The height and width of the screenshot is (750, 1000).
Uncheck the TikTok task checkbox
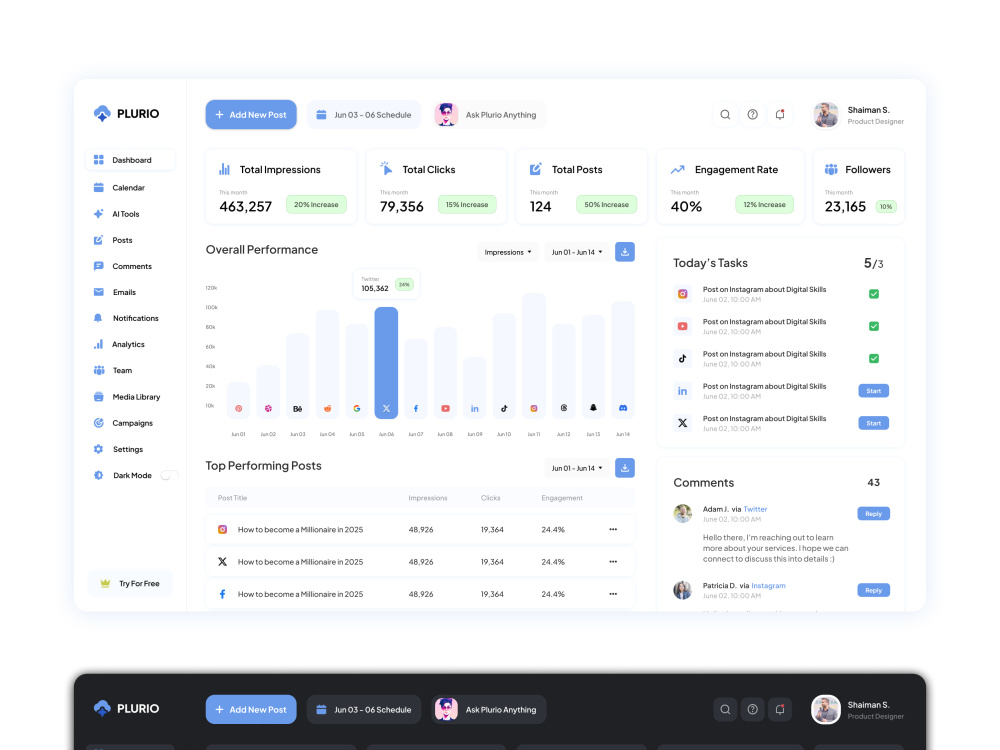(x=874, y=358)
